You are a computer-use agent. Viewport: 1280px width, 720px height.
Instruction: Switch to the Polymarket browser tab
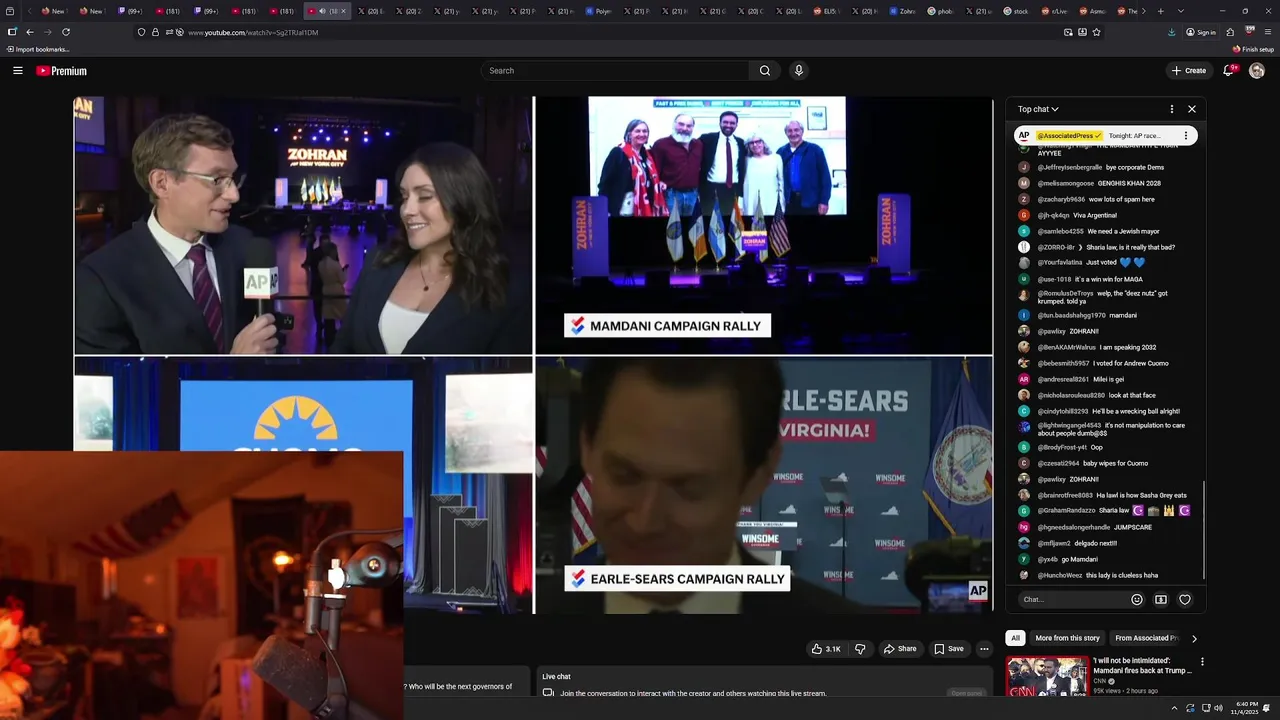tap(600, 11)
